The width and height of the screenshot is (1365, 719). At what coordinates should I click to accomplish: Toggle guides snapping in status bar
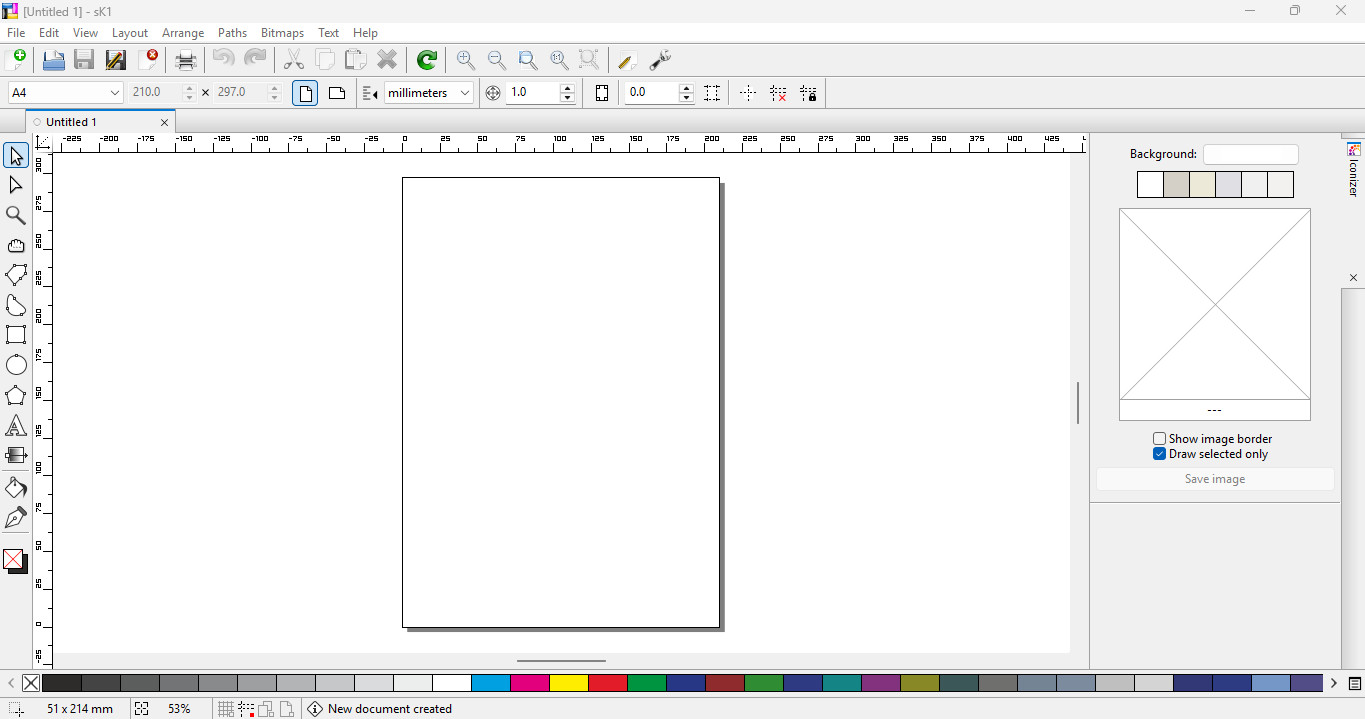246,709
